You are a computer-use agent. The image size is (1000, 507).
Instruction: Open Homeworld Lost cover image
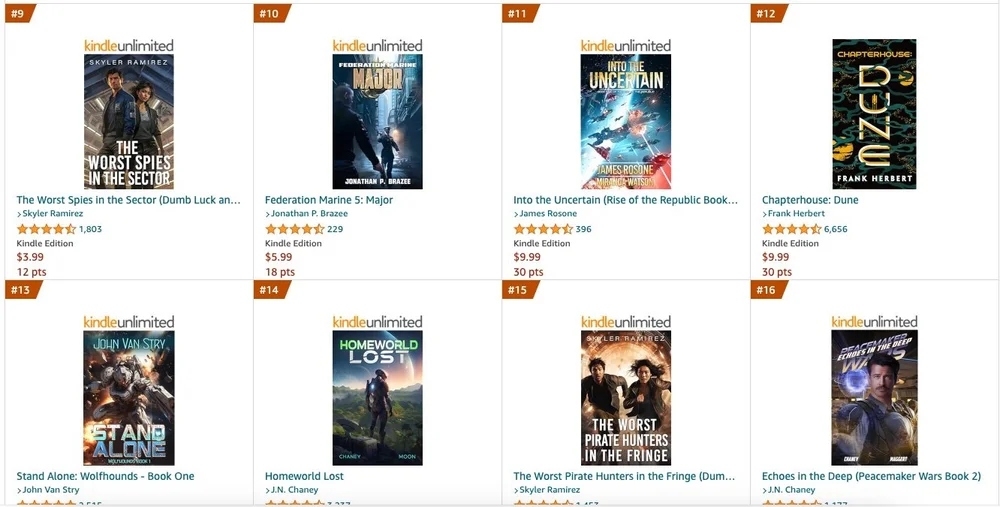[x=377, y=398]
